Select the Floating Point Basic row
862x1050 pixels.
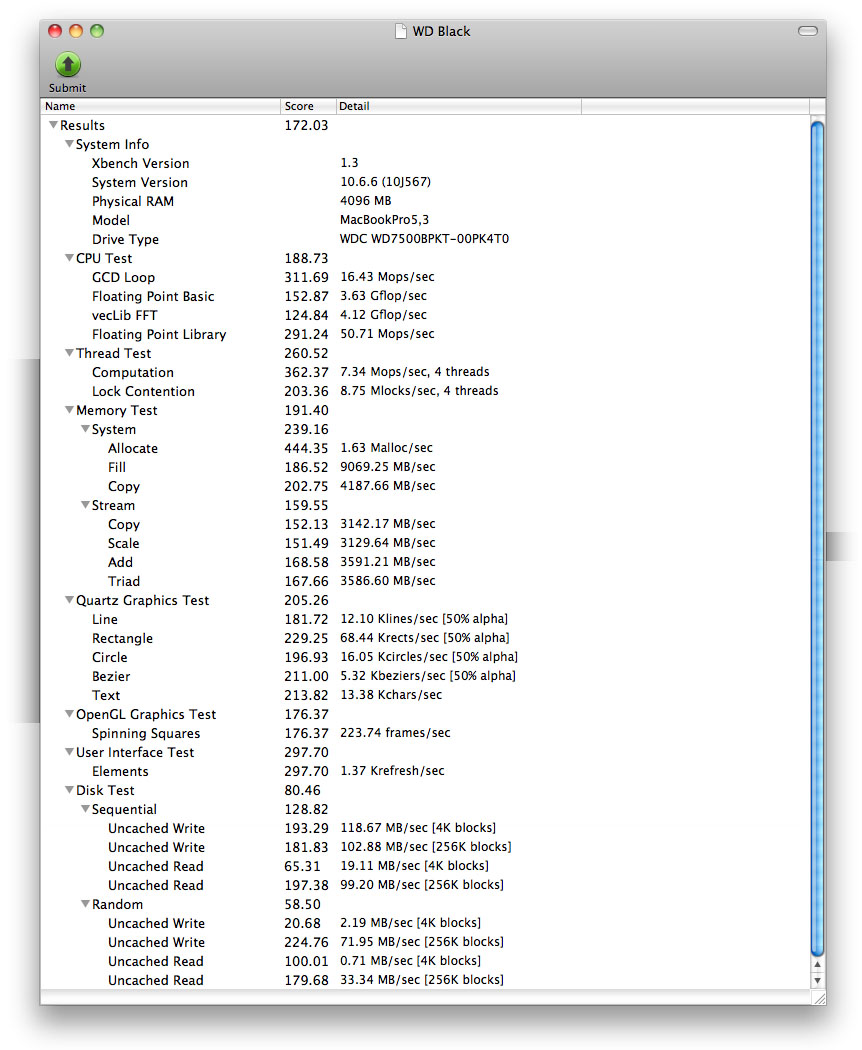point(425,296)
